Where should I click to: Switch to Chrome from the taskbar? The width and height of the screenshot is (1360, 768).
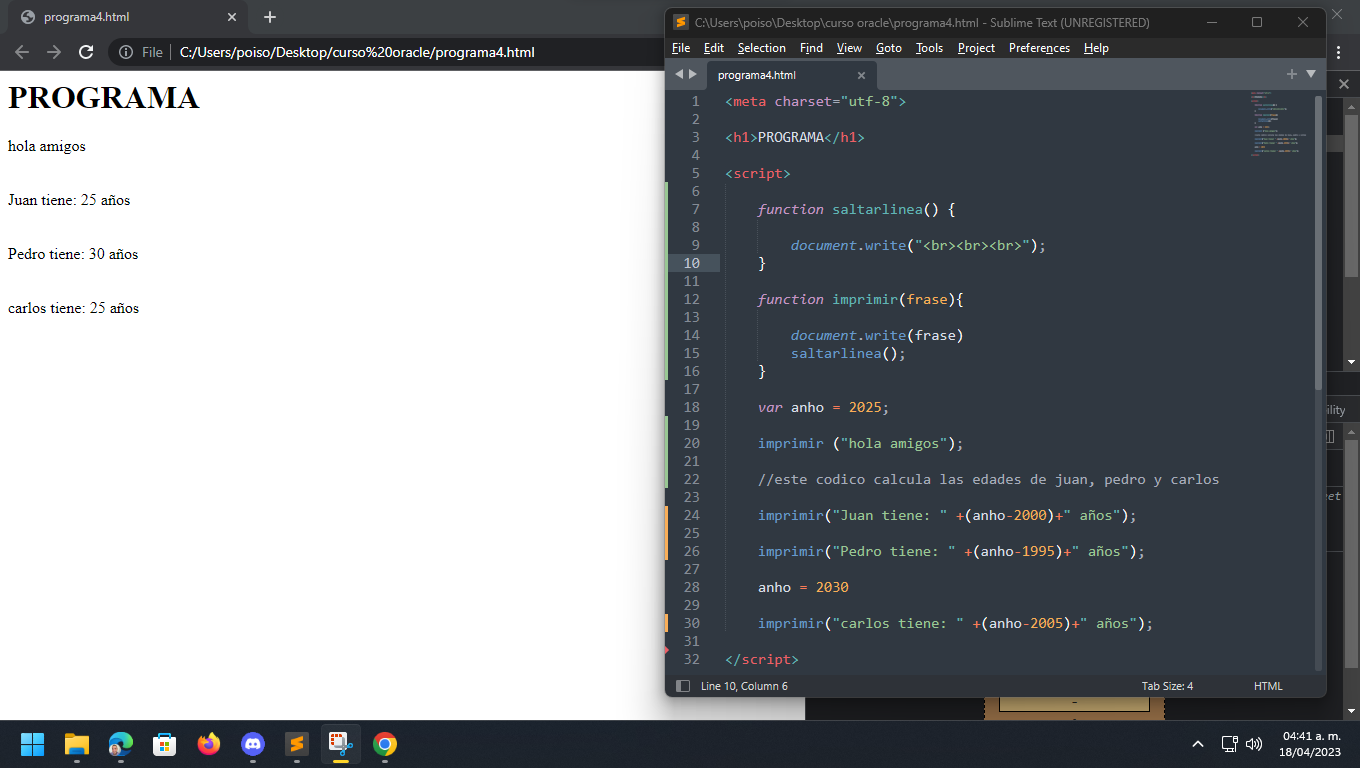(385, 744)
